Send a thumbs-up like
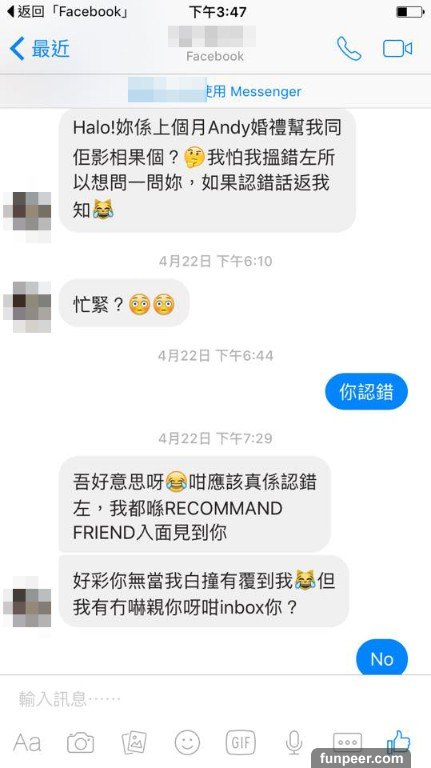 click(399, 741)
